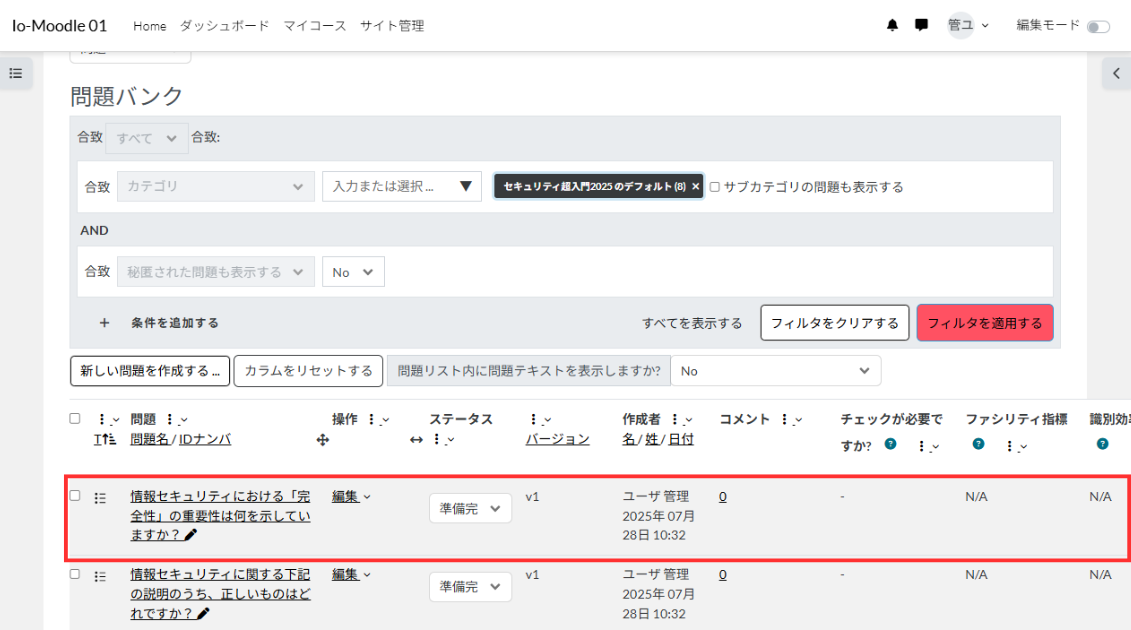
Task: Click the plus icon for 条件を追加する
Action: [104, 323]
